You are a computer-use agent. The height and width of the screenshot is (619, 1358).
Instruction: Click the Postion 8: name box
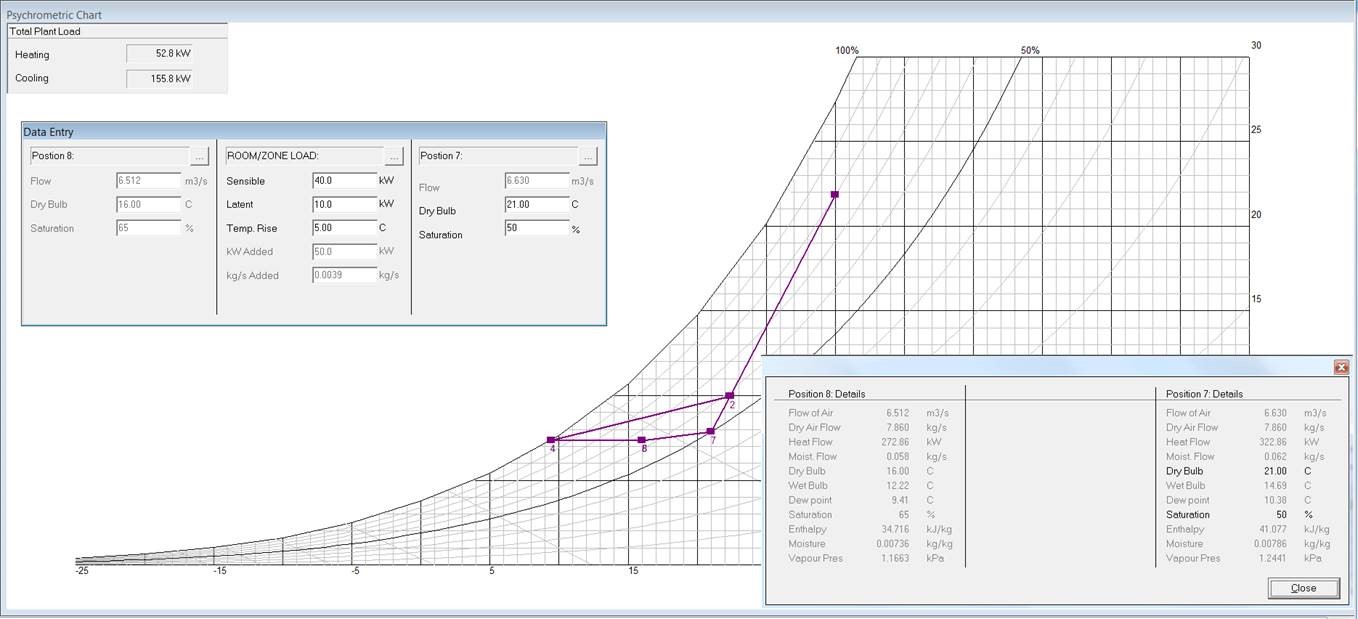[x=108, y=156]
